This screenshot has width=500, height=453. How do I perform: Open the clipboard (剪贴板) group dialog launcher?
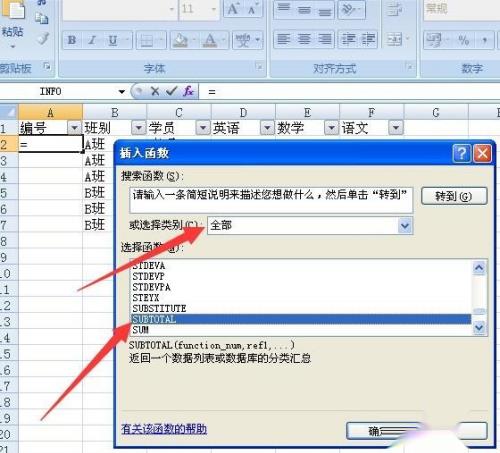coord(47,66)
